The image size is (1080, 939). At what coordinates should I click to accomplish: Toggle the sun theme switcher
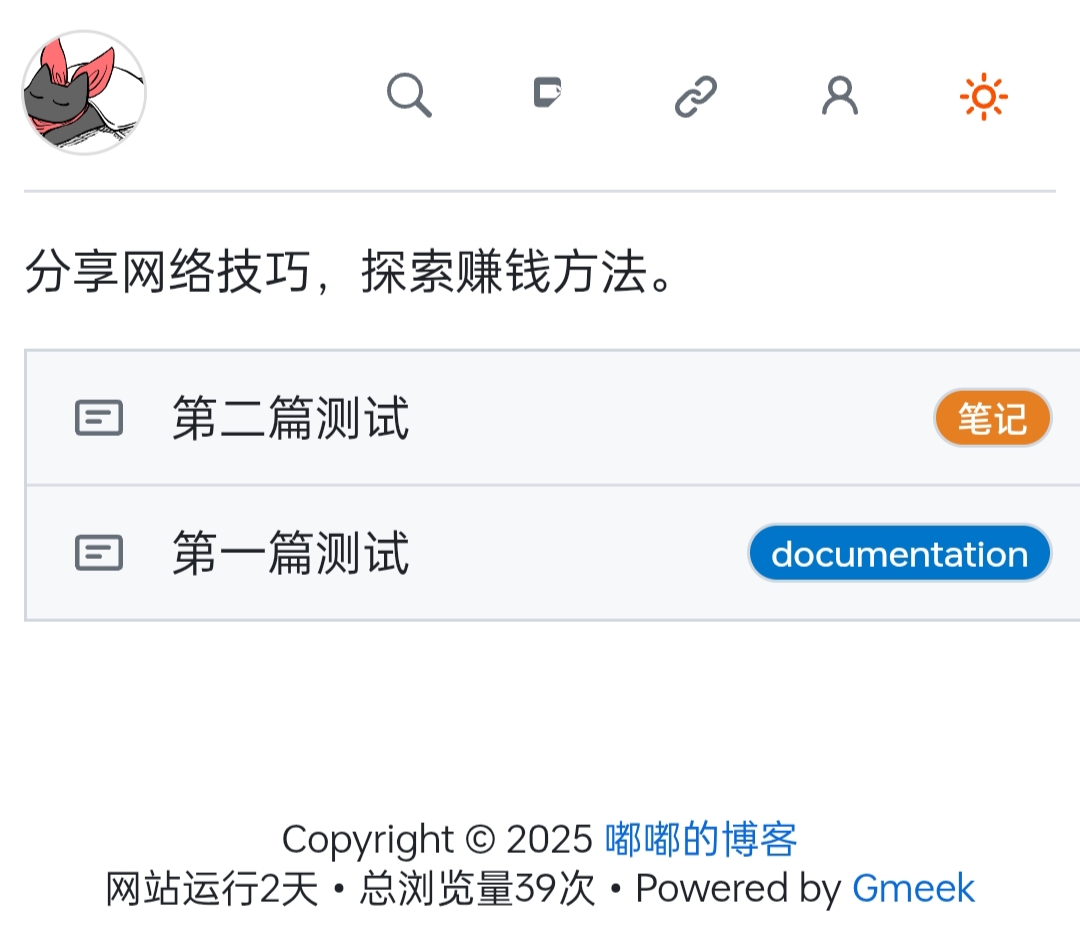click(984, 96)
